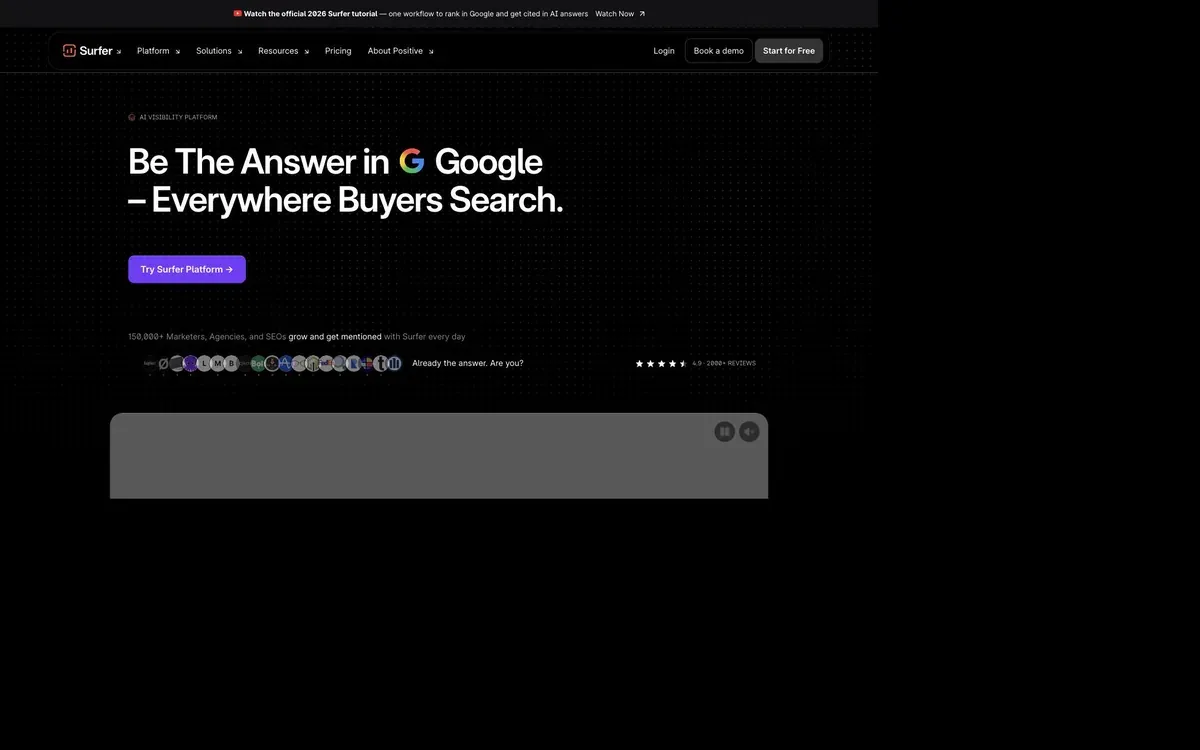1200x750 pixels.
Task: Click the 'Watch the official 2026 Surfer tutorial' text
Action: coord(311,14)
